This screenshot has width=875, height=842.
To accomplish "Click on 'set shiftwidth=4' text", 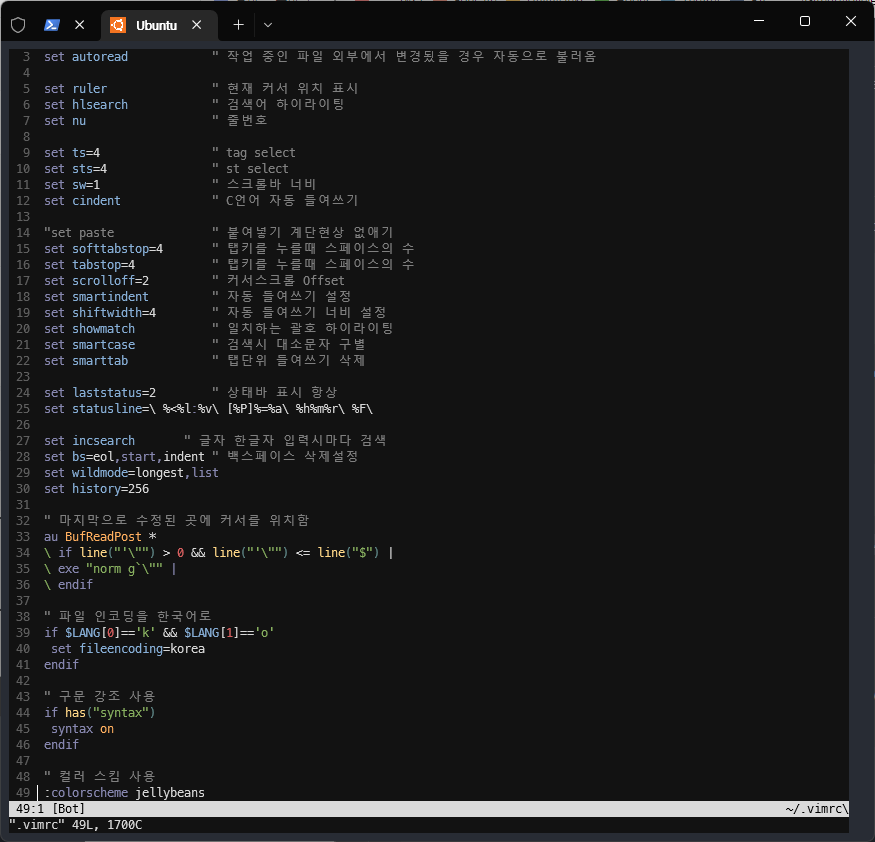I will pos(100,313).
